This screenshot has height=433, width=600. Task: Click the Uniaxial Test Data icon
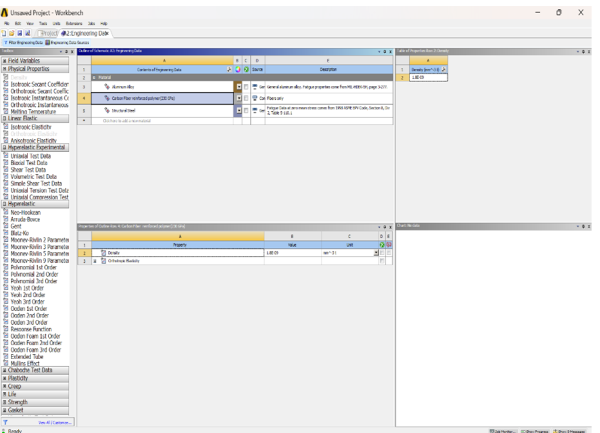point(6,156)
